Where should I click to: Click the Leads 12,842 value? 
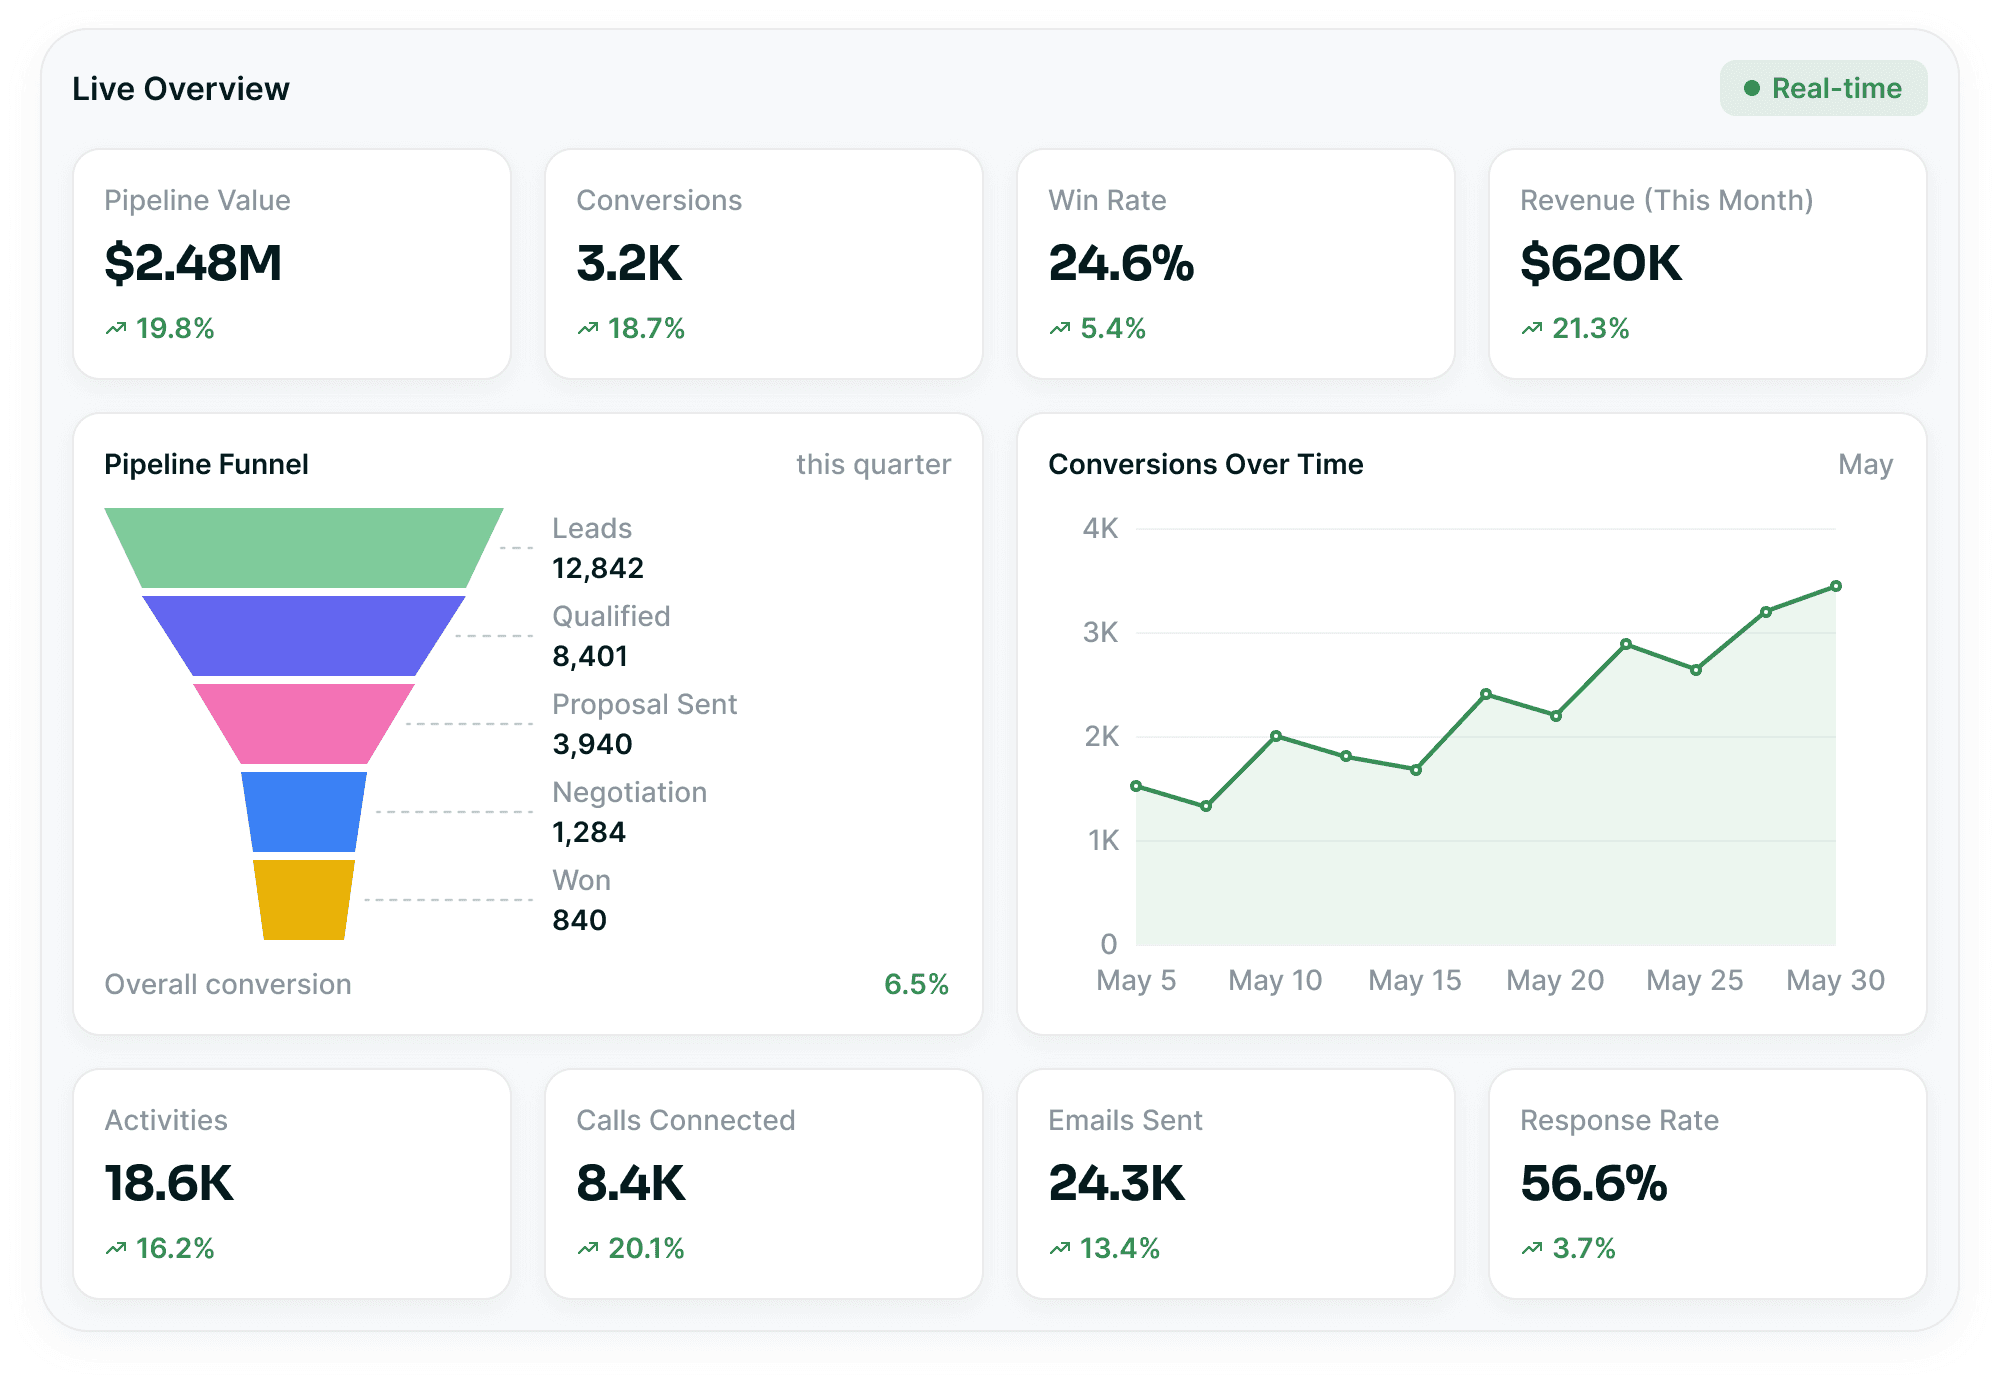(x=598, y=568)
